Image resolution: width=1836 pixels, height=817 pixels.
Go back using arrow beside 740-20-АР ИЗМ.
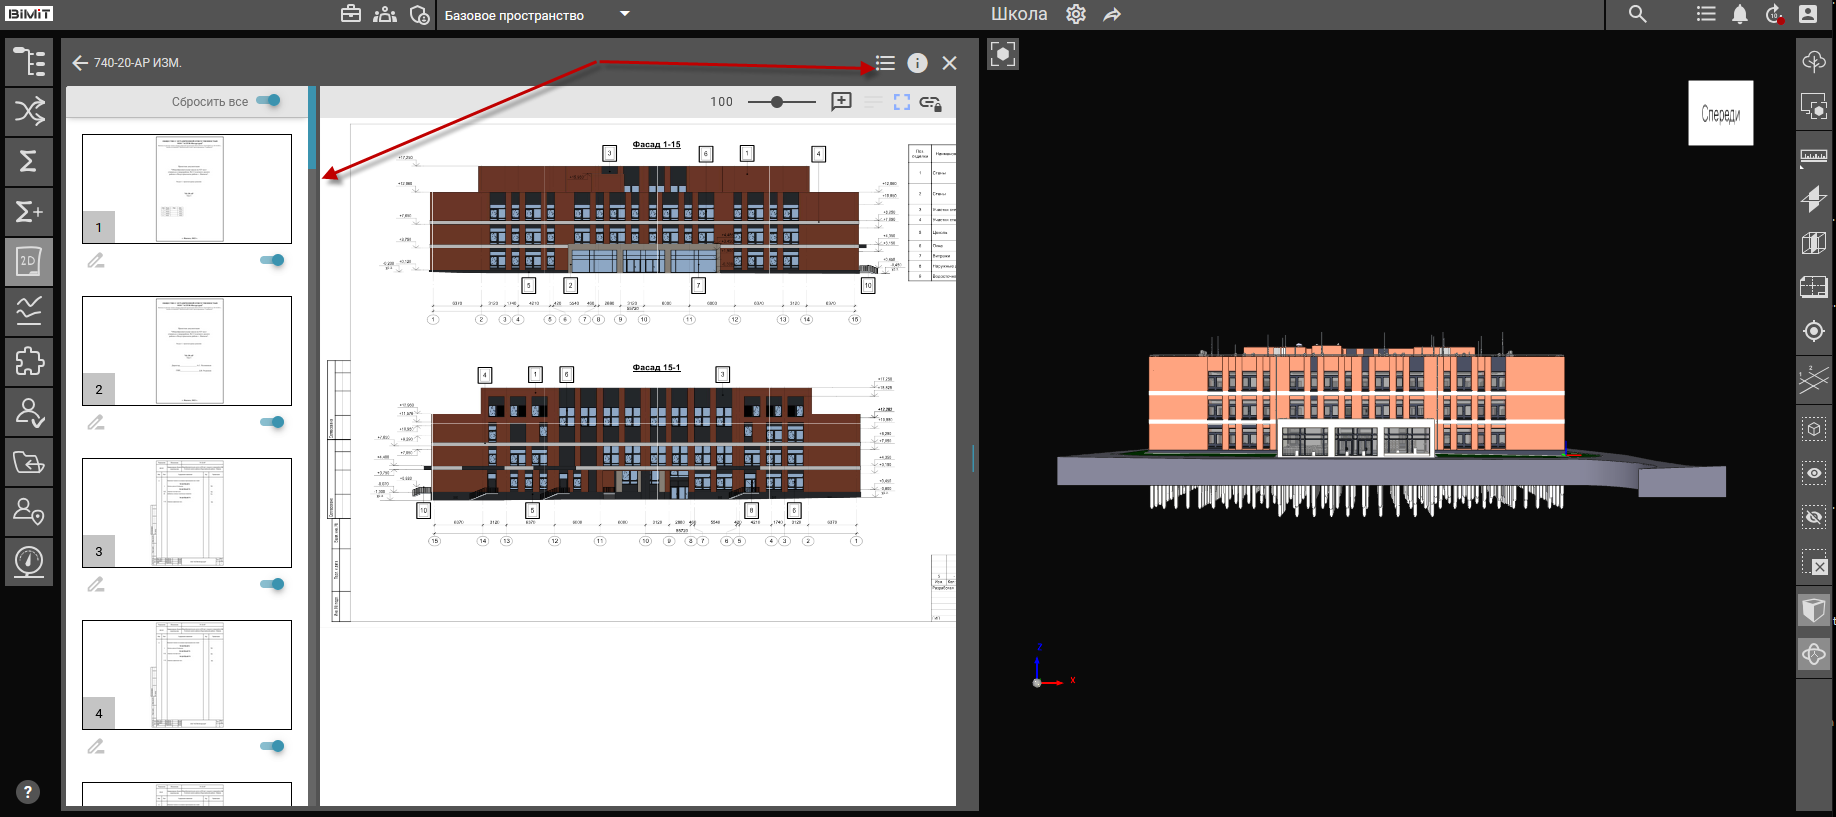80,63
